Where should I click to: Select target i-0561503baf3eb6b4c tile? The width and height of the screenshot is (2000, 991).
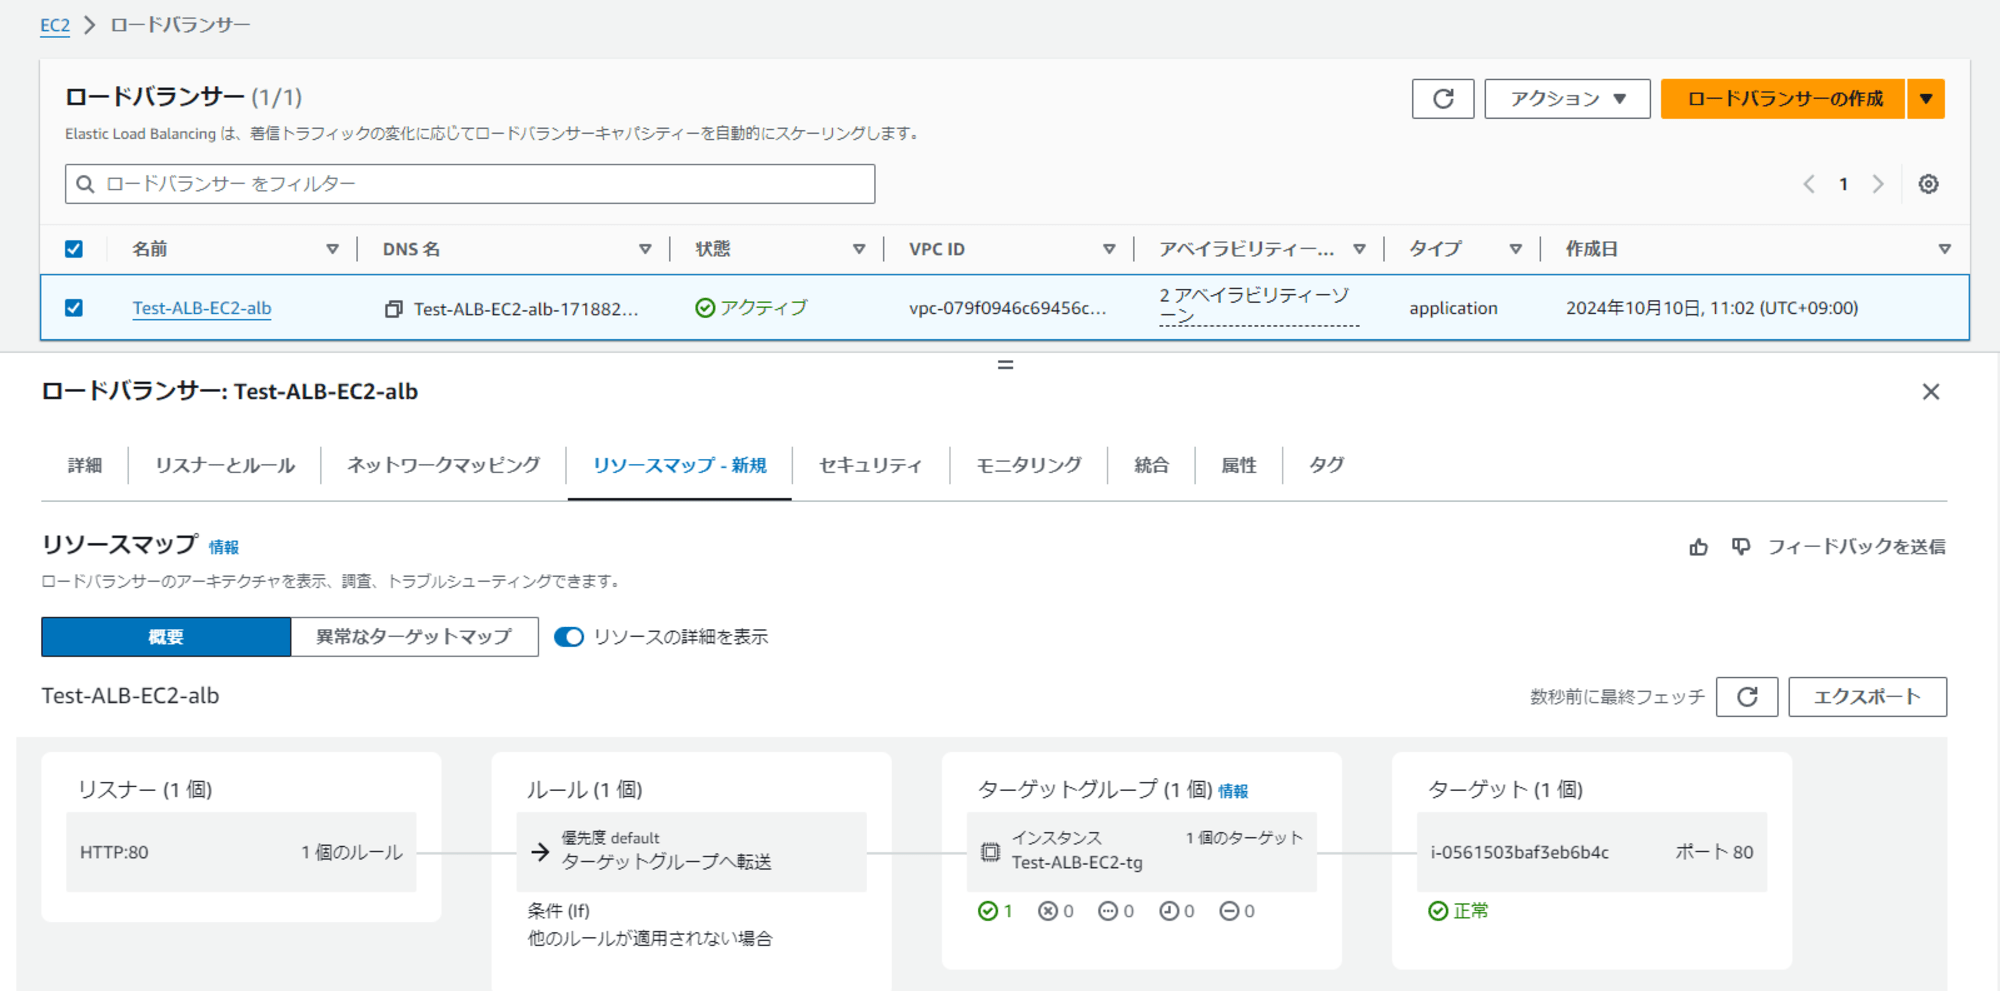1592,852
